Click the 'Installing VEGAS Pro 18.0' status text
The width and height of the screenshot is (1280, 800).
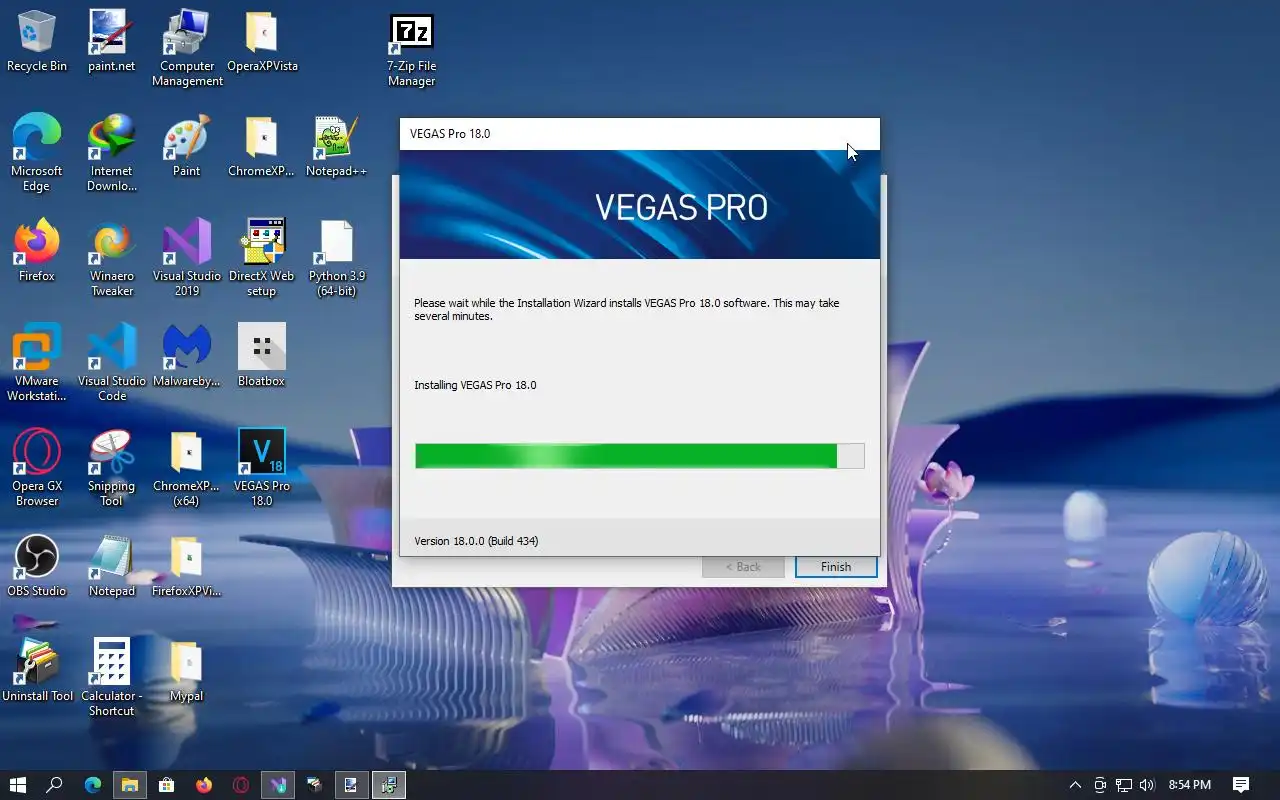click(475, 385)
